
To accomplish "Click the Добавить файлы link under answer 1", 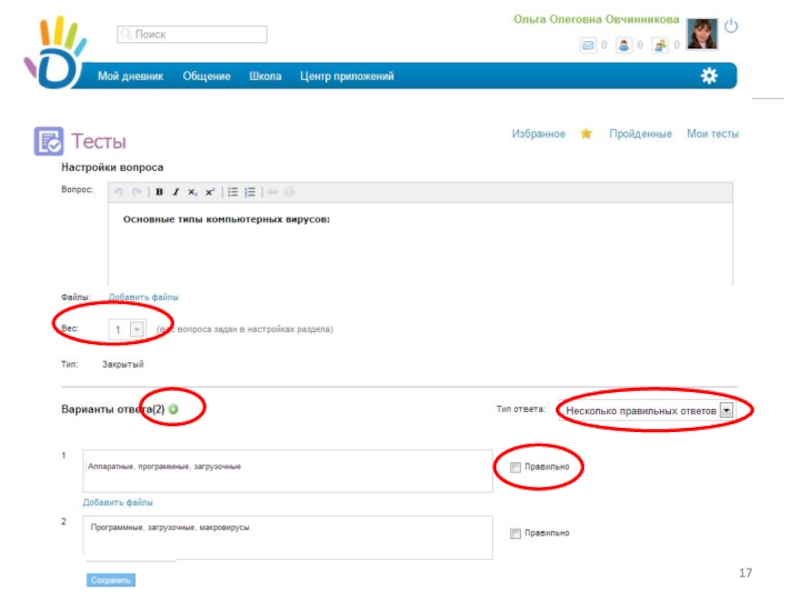I will coord(118,502).
